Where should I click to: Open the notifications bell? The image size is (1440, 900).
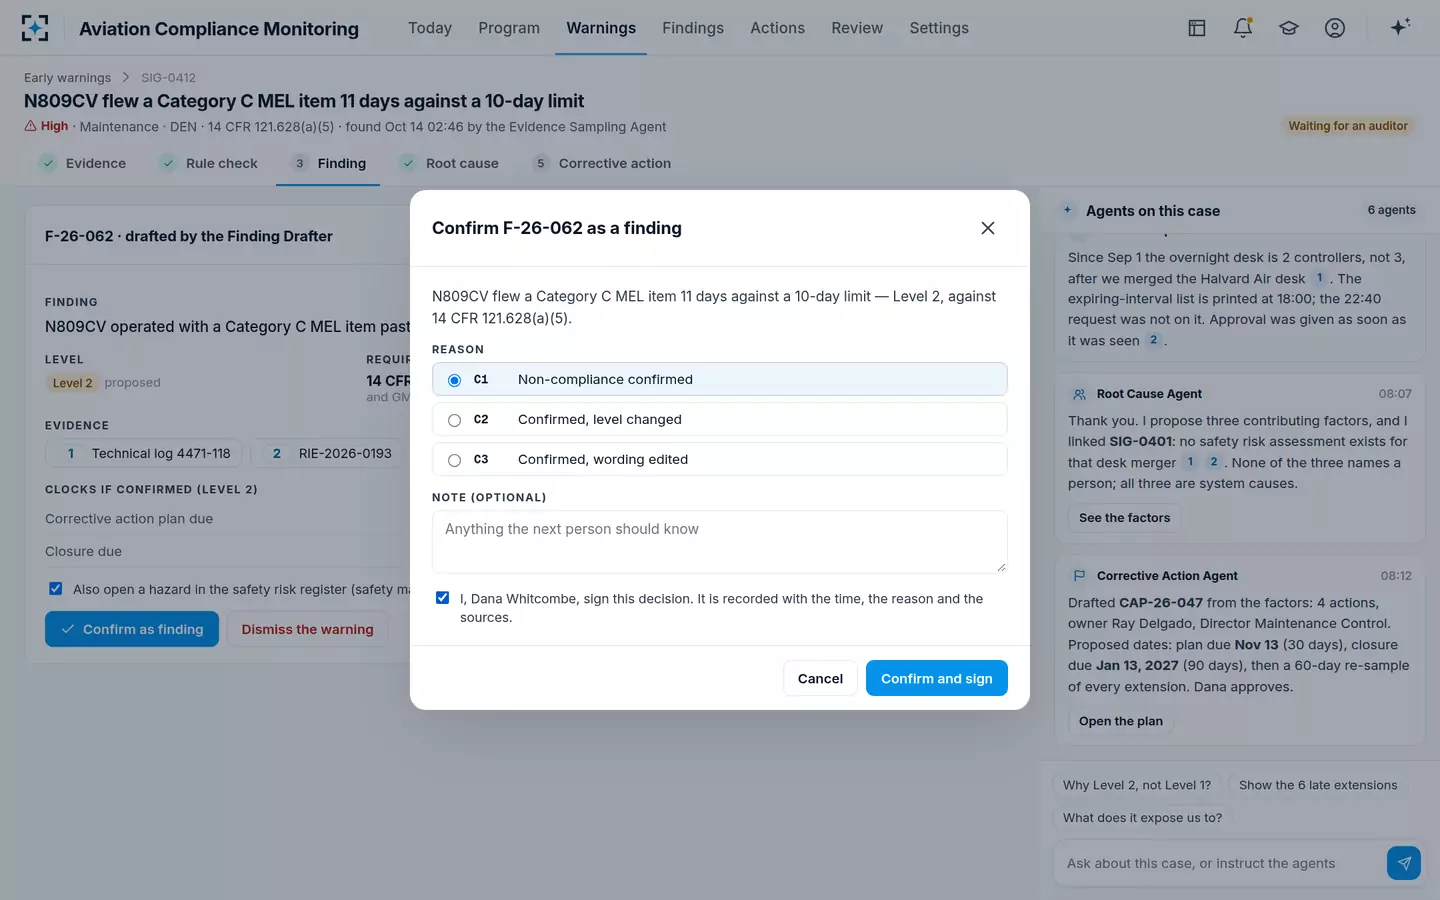[1243, 28]
